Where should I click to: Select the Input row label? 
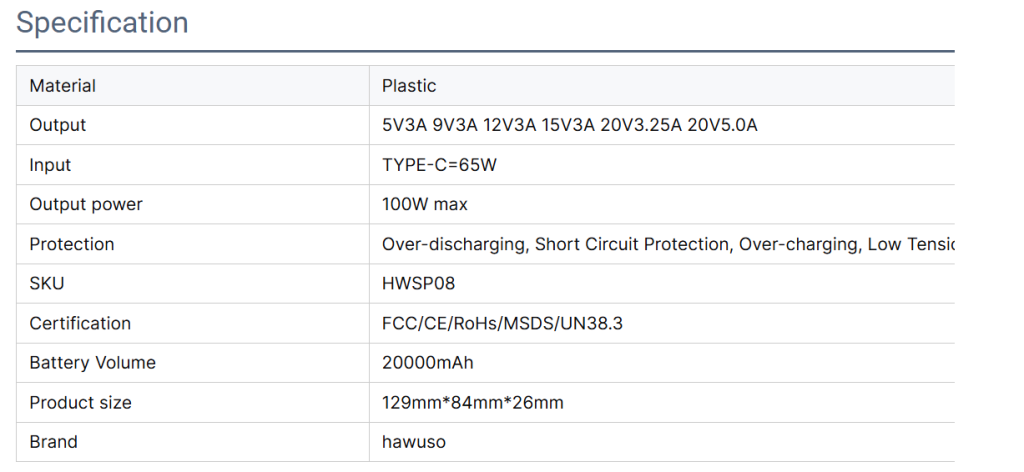point(50,165)
